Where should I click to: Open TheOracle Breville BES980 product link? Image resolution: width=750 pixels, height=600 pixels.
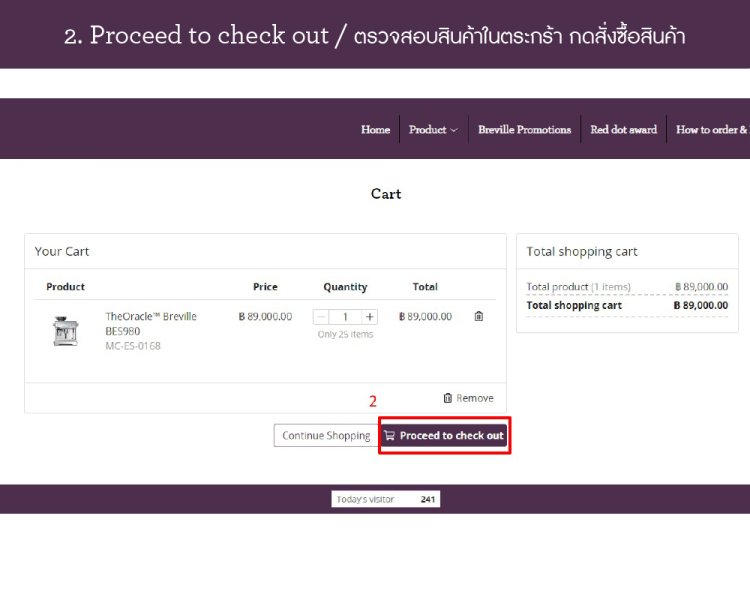[x=150, y=323]
